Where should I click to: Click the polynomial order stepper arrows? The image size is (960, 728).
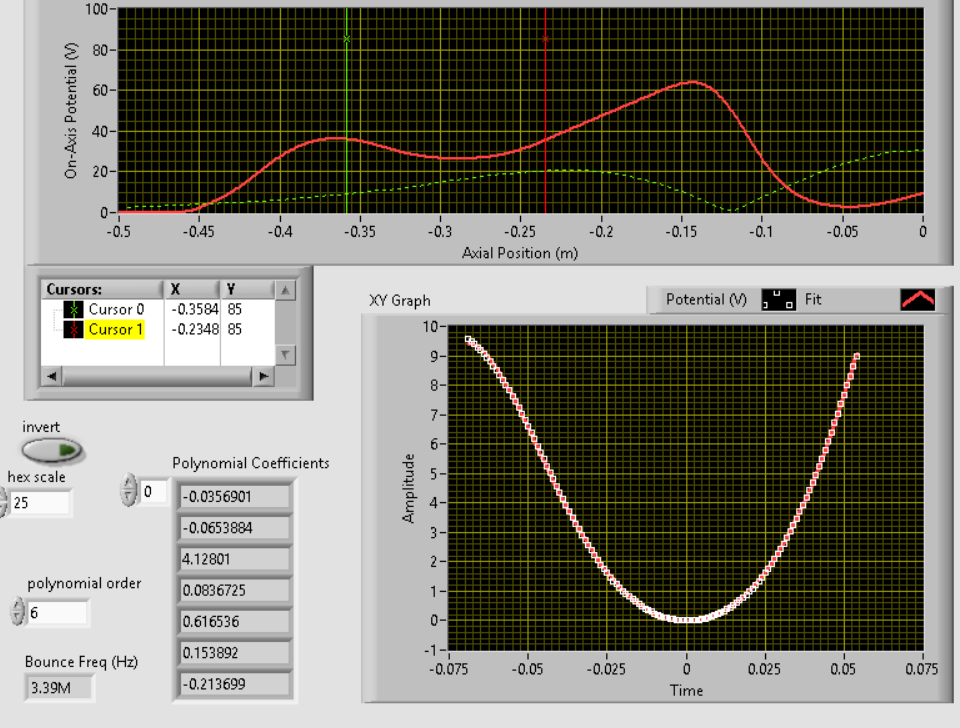(17, 612)
